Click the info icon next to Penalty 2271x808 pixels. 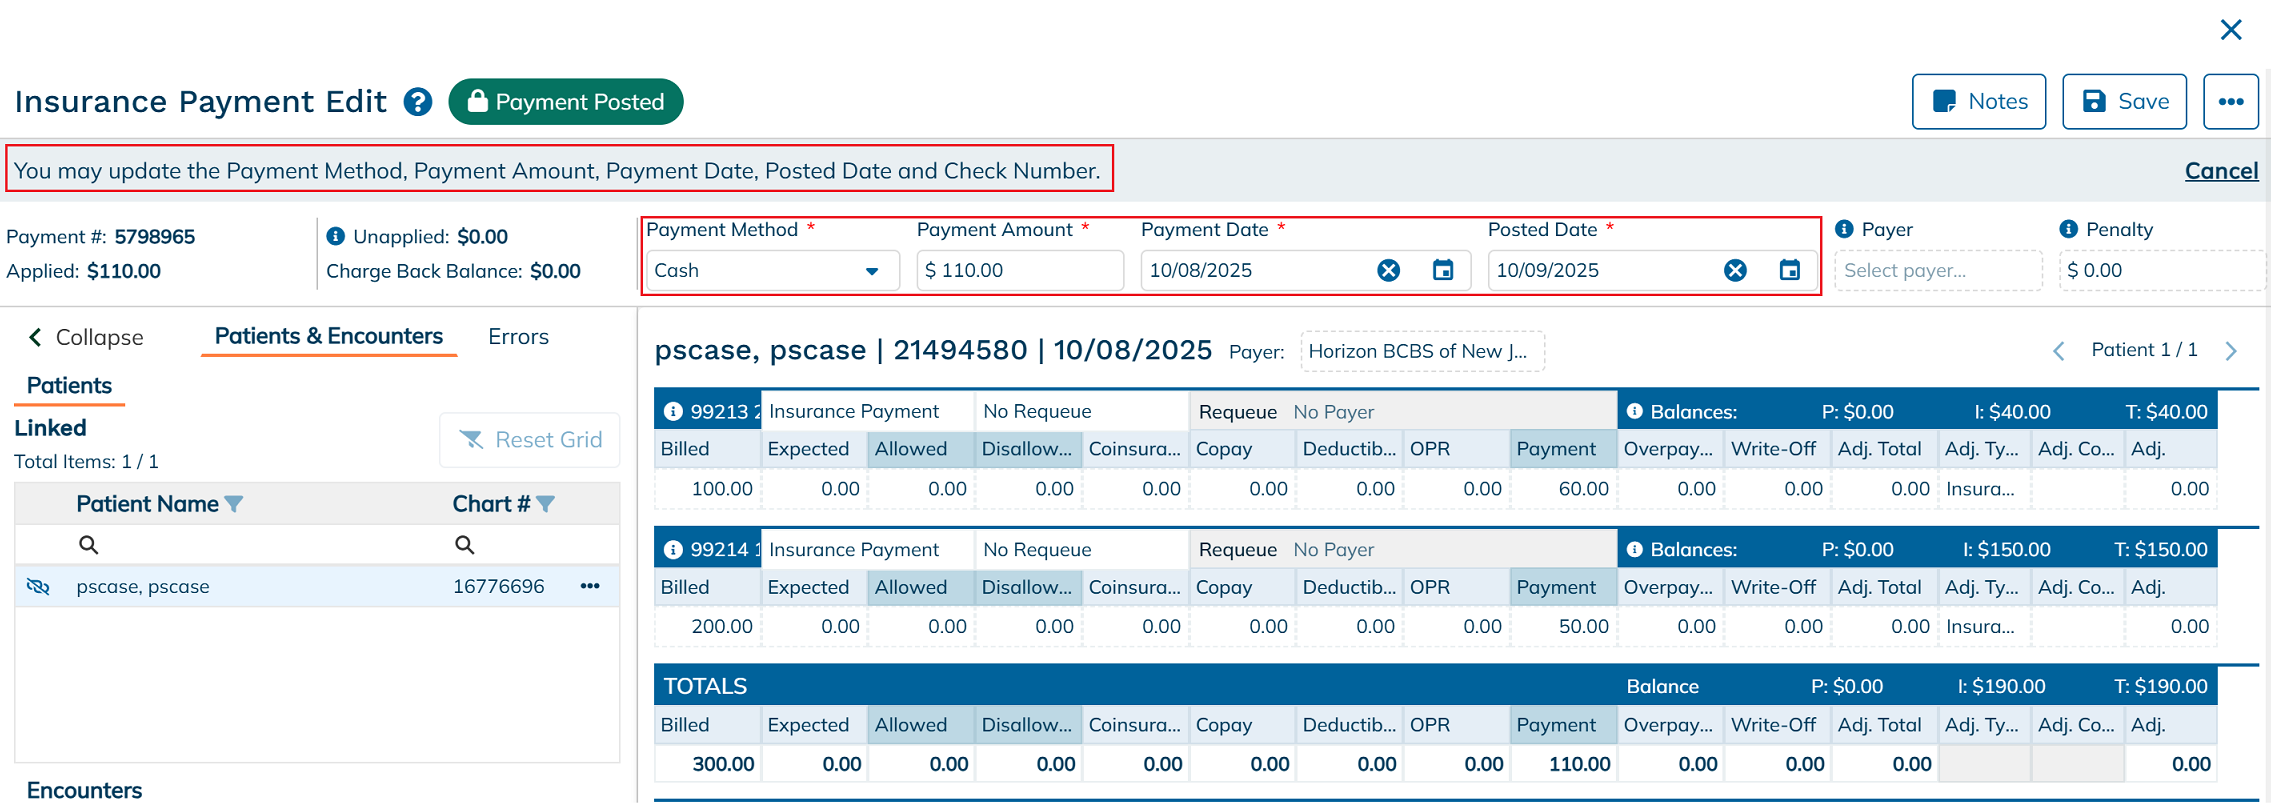(x=2068, y=229)
